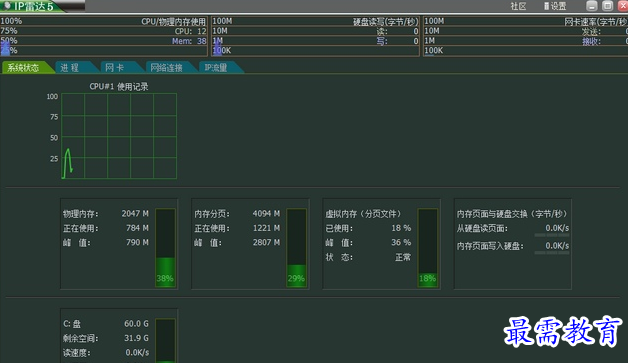Click the 硬盘读写(字节/秒) header graph
The height and width of the screenshot is (363, 628).
[315, 36]
